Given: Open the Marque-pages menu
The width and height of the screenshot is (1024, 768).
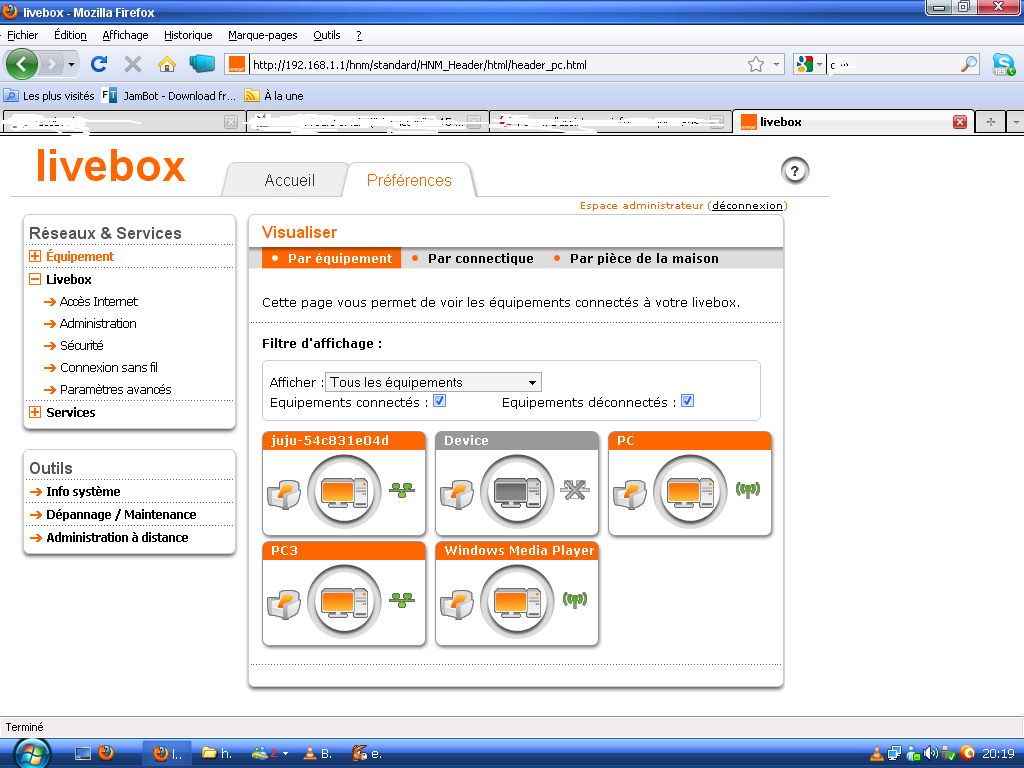Looking at the screenshot, I should tap(262, 35).
